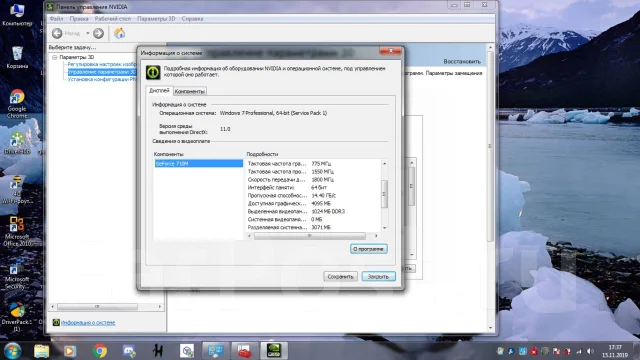Select the Пропускная способность 14.40 ГБ/с row
640x360 pixels.
pyautogui.click(x=313, y=196)
